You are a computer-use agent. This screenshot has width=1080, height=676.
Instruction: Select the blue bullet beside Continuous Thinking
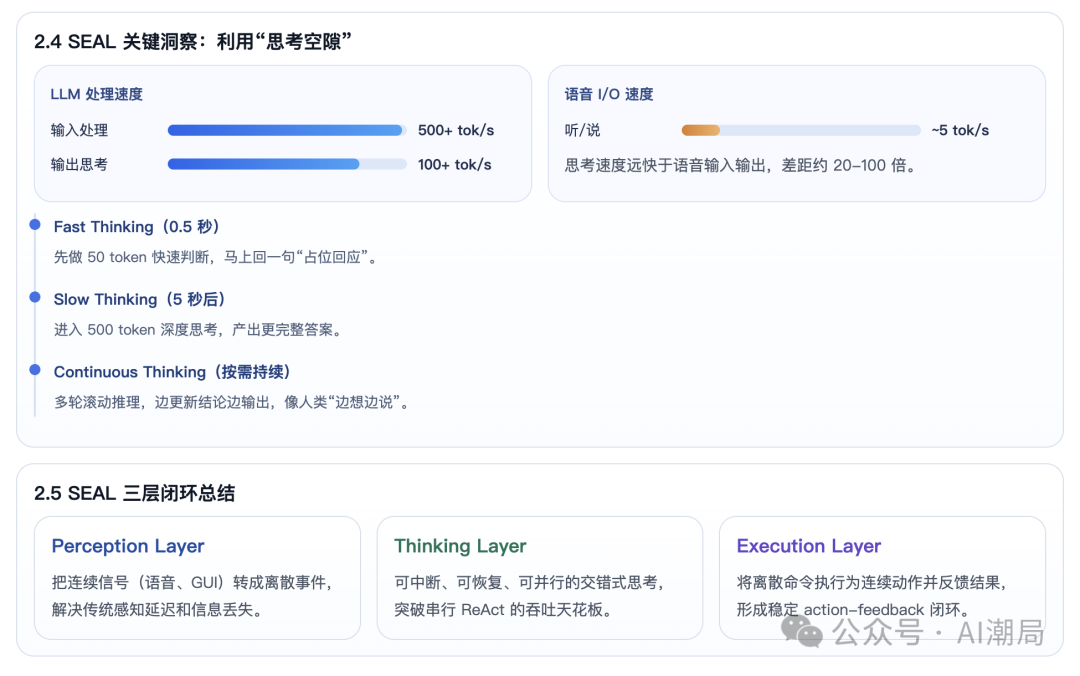point(36,370)
